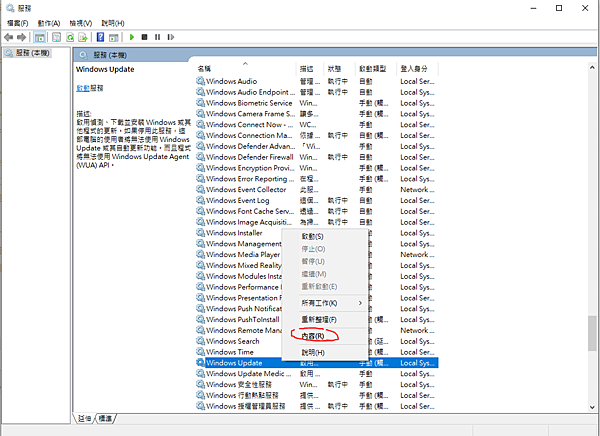Click the gear icon of Windows Defender Firewall

click(201, 157)
